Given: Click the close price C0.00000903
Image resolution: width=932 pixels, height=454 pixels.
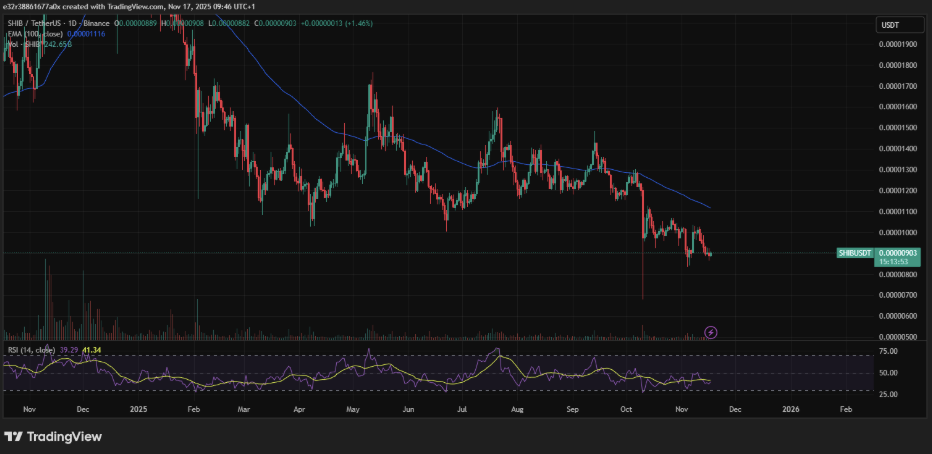Looking at the screenshot, I should pos(276,23).
